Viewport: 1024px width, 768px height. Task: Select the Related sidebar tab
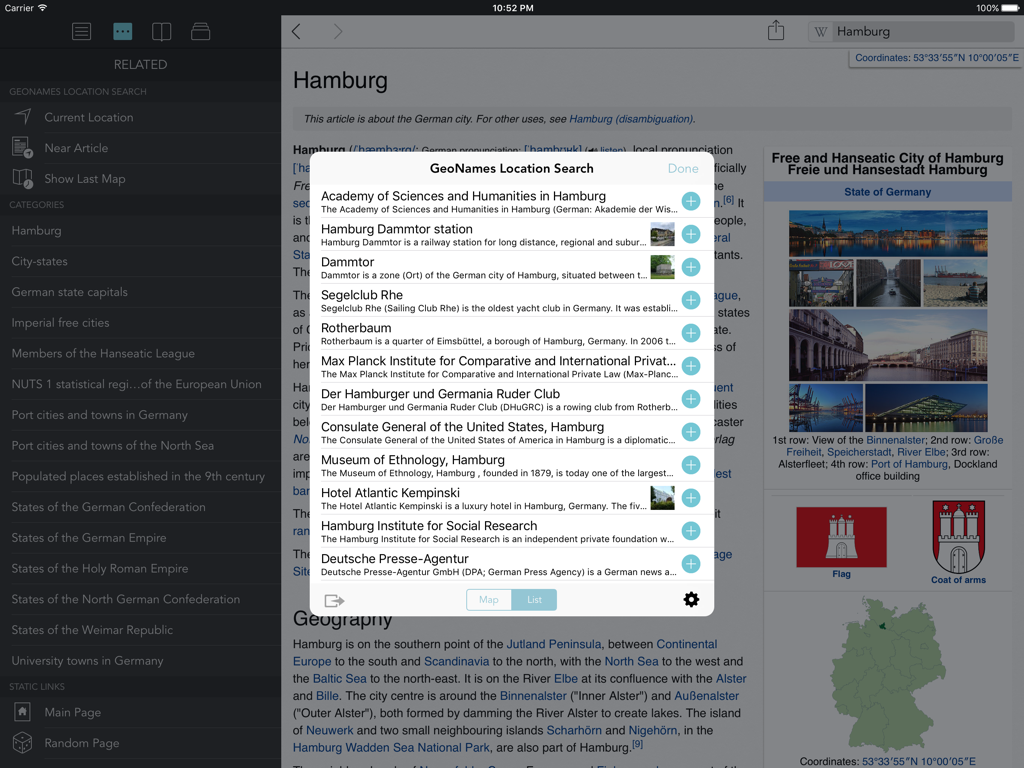click(122, 31)
